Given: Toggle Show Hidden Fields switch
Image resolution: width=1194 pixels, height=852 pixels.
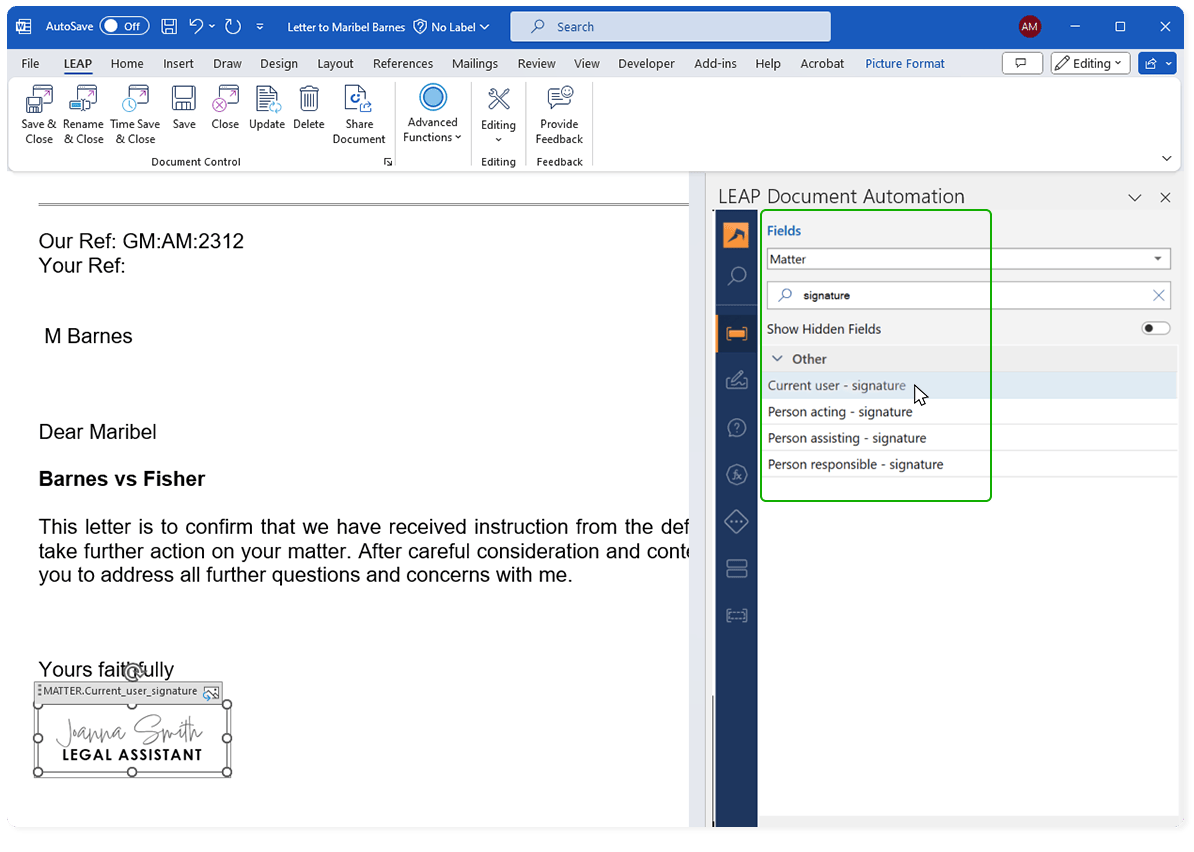Looking at the screenshot, I should tap(1155, 328).
